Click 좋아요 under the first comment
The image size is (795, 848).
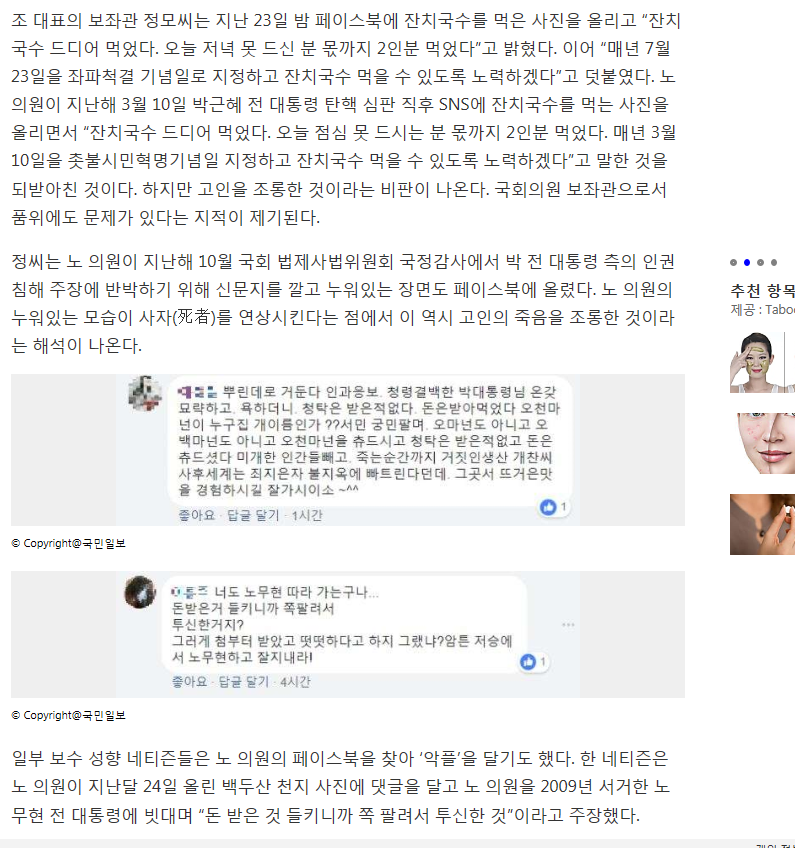tap(197, 515)
